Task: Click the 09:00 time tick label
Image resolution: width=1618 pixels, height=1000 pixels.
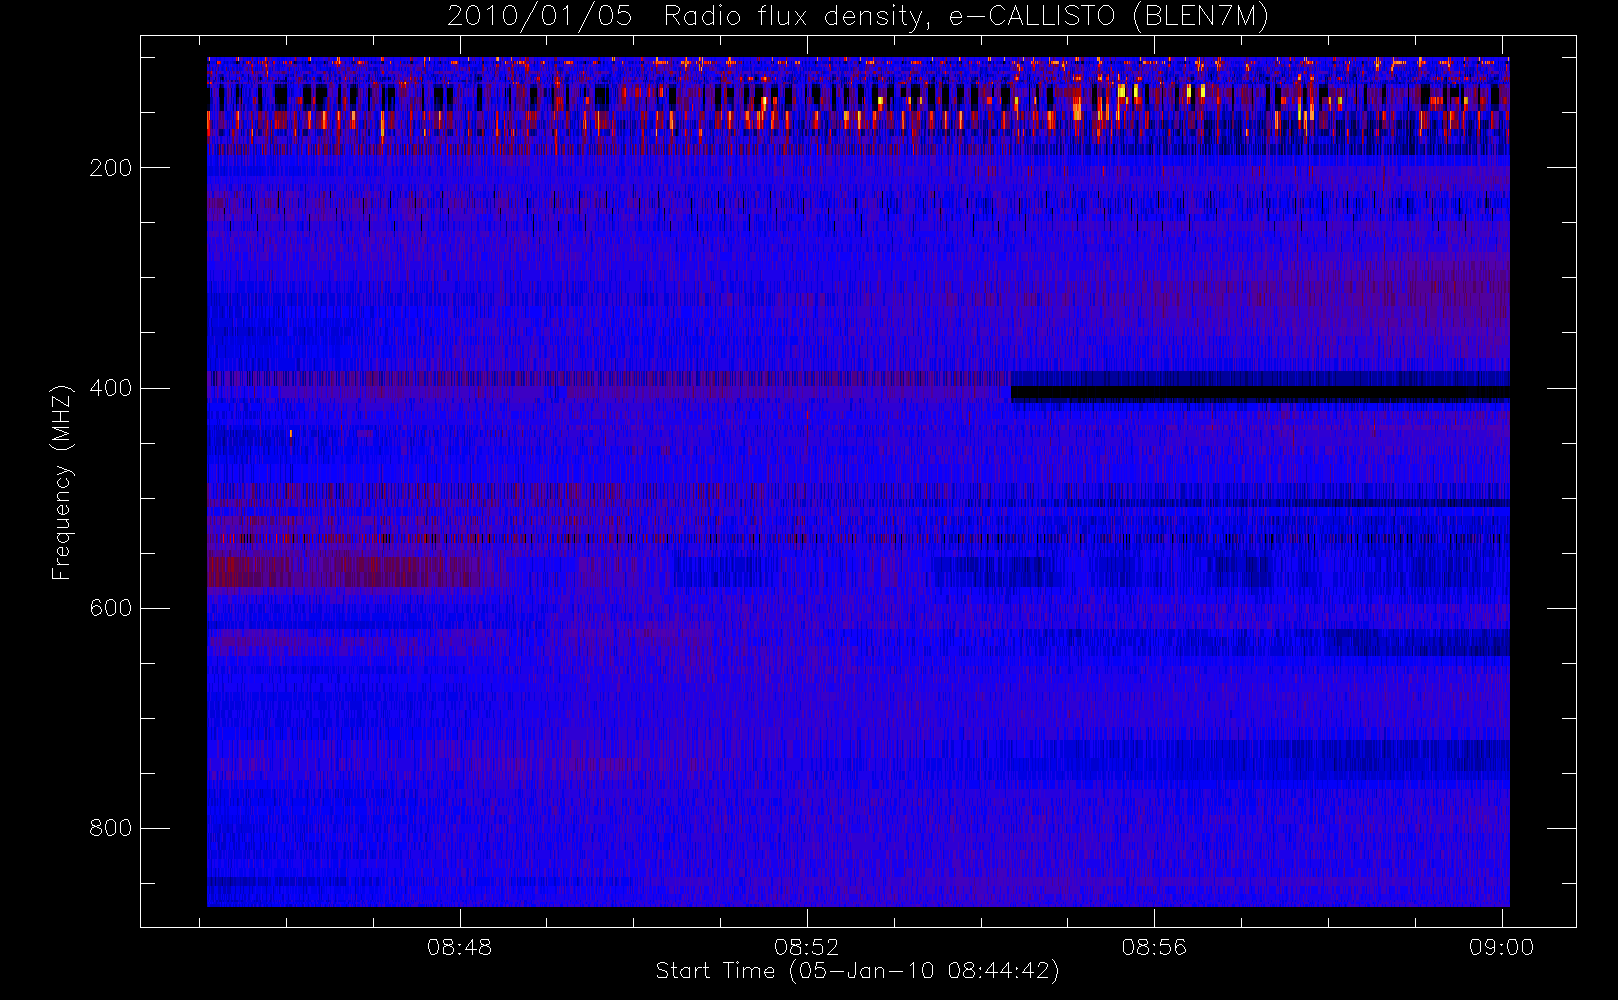Action: (x=1501, y=947)
